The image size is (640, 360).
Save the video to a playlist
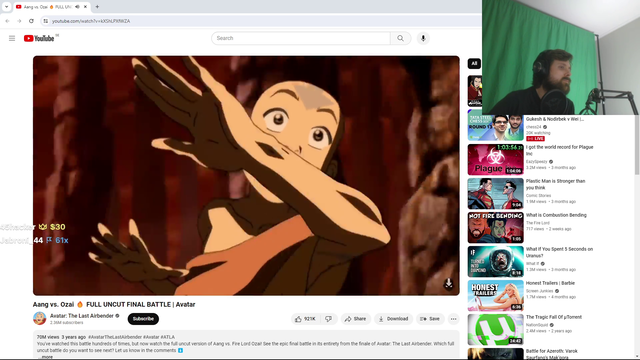(430, 319)
